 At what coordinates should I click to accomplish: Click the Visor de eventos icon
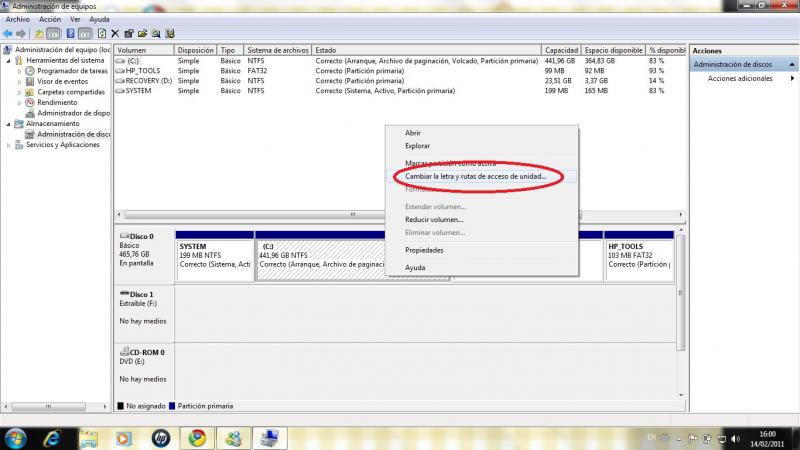(30, 82)
